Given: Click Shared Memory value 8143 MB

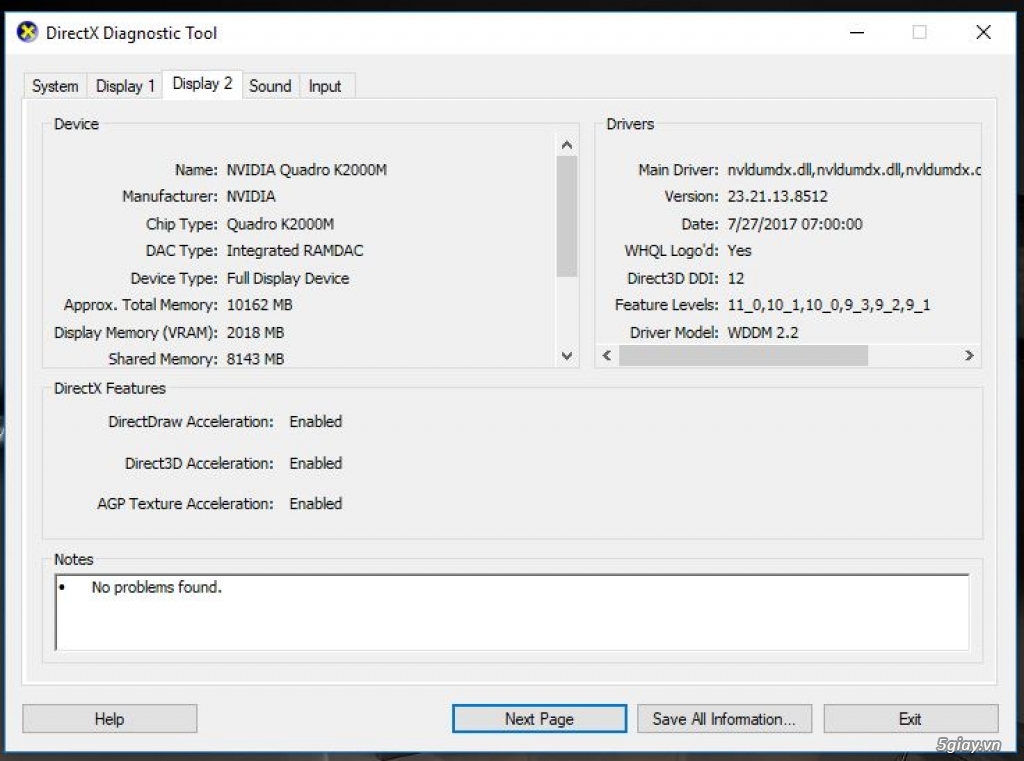Looking at the screenshot, I should click(255, 359).
